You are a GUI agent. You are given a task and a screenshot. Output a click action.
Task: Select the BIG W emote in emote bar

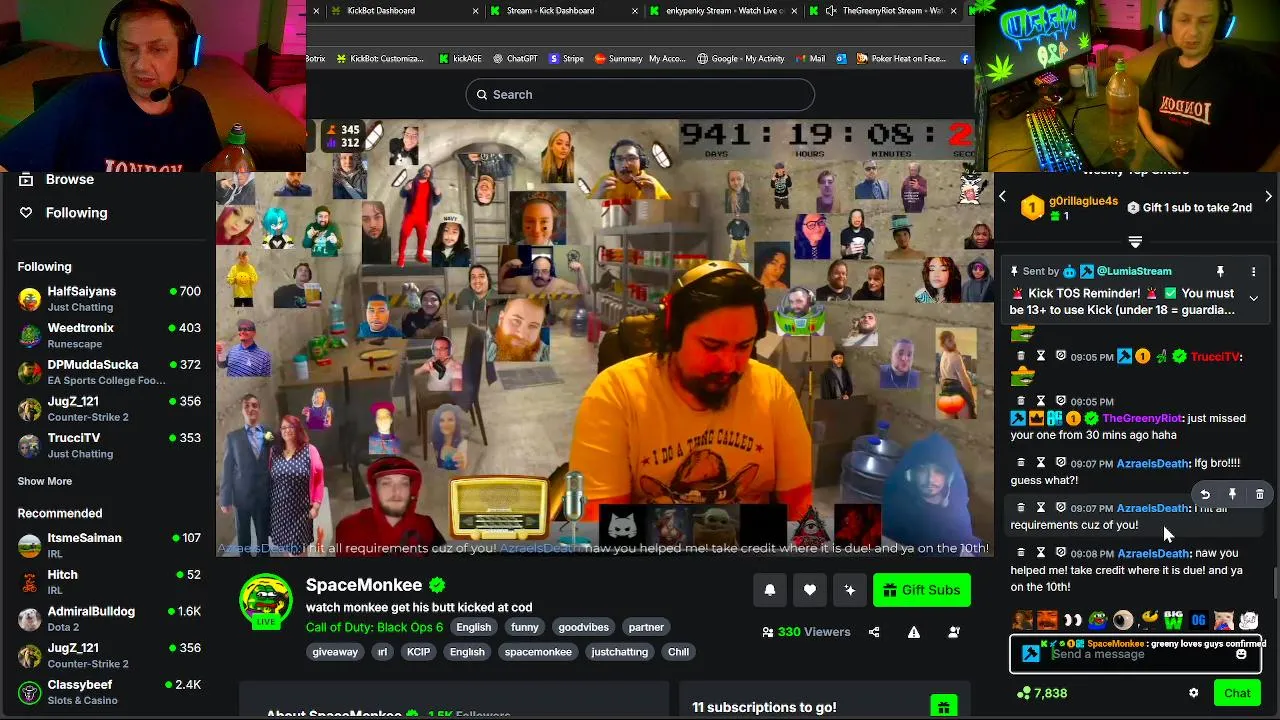(1173, 620)
